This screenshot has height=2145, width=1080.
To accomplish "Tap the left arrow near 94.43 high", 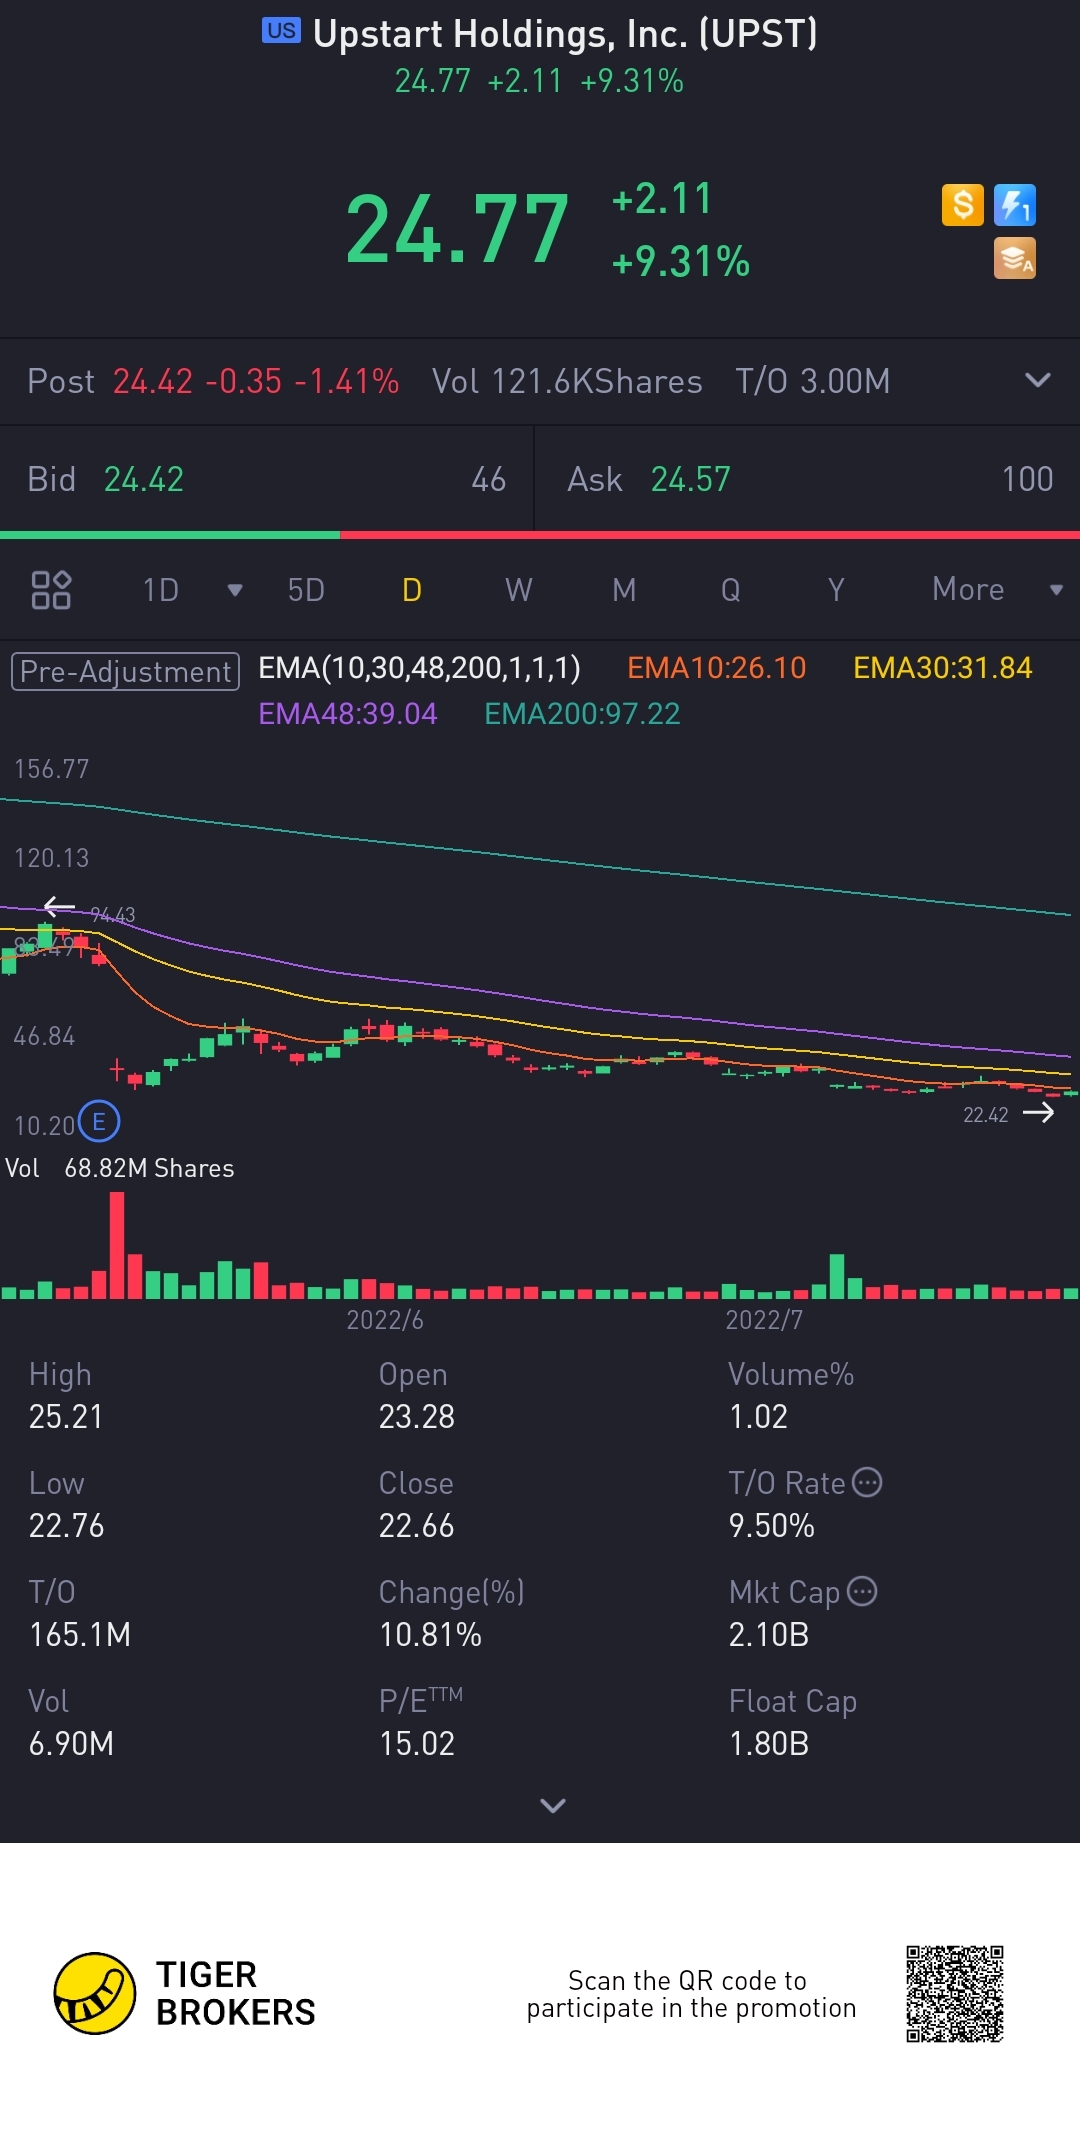I will [60, 907].
